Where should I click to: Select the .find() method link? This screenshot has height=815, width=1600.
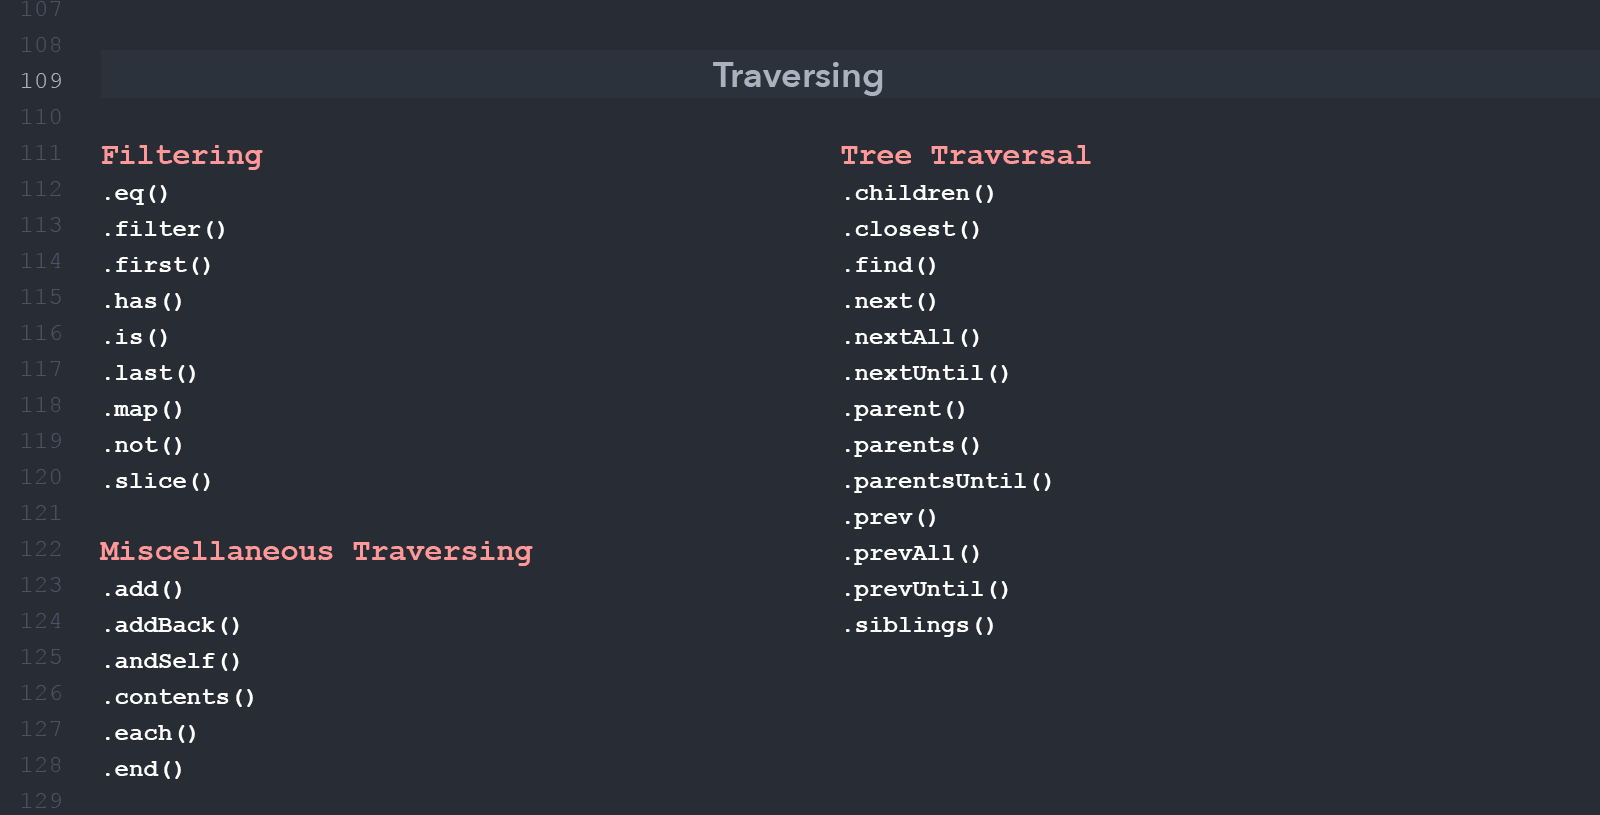tap(890, 265)
